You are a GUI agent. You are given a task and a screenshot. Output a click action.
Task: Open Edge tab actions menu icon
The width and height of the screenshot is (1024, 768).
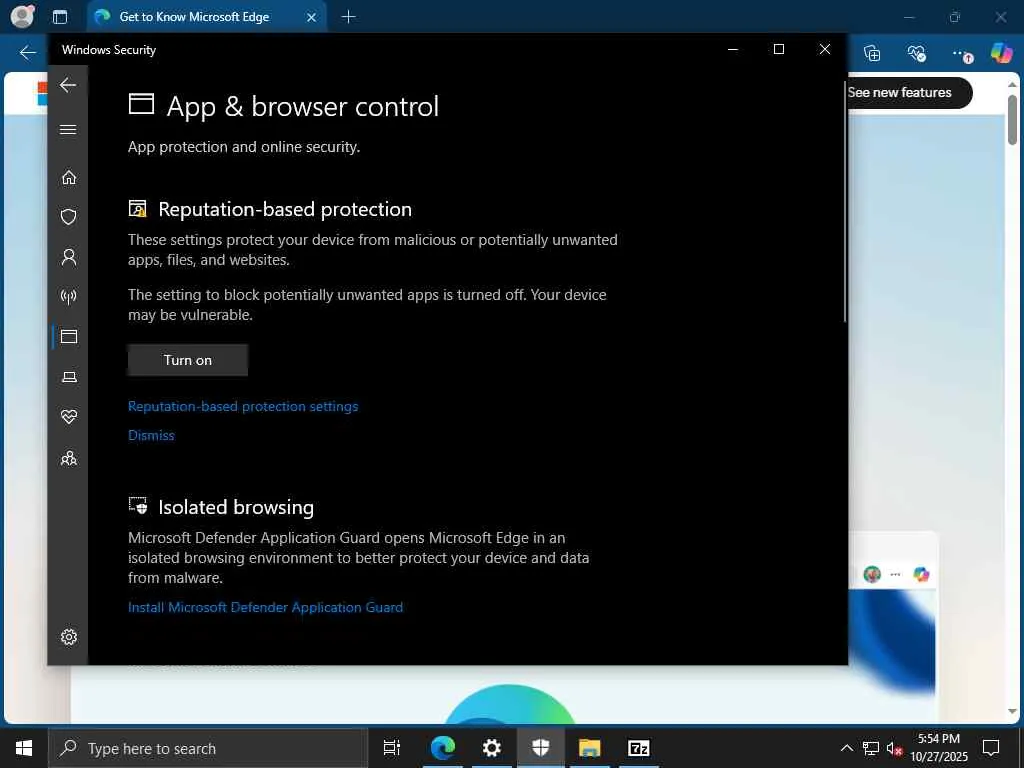point(60,17)
